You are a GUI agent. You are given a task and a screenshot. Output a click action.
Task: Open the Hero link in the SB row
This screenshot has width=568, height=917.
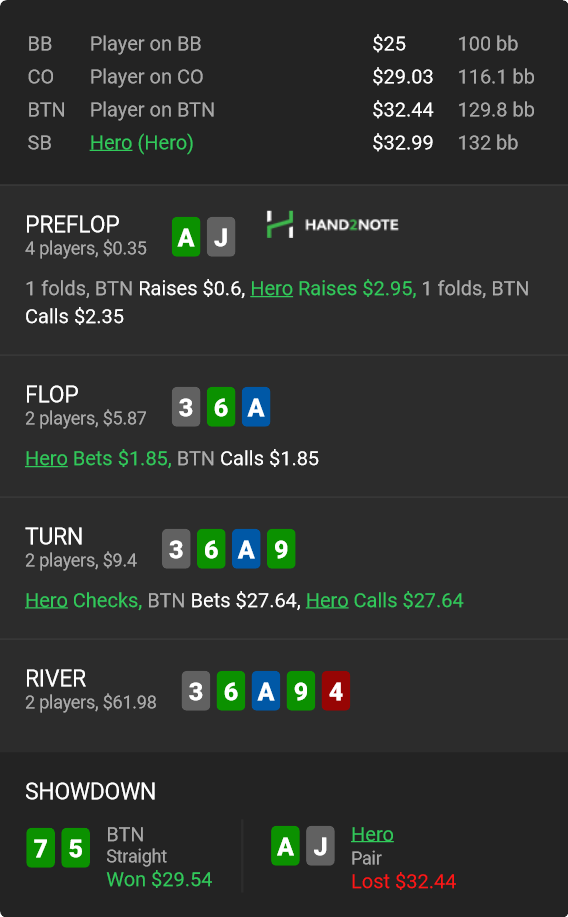[x=111, y=143]
